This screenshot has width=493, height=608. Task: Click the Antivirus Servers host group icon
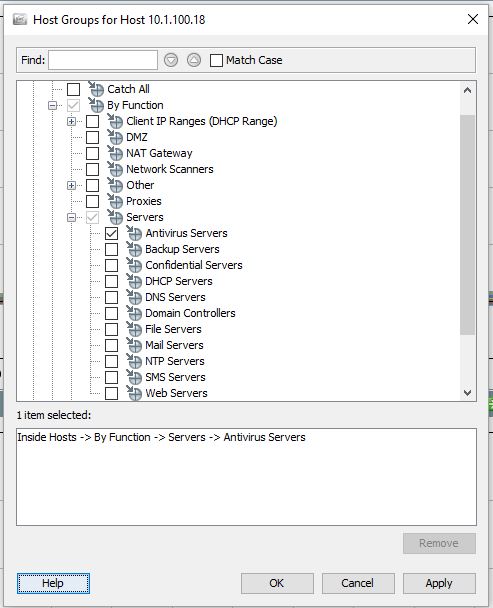[x=134, y=233]
